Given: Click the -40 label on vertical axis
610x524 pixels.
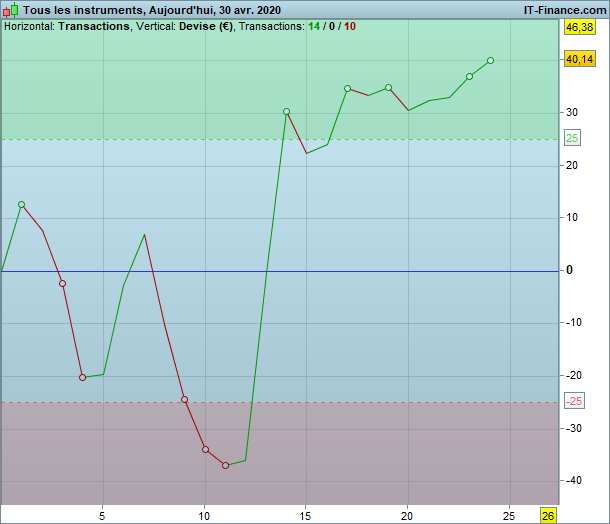Looking at the screenshot, I should (x=573, y=480).
